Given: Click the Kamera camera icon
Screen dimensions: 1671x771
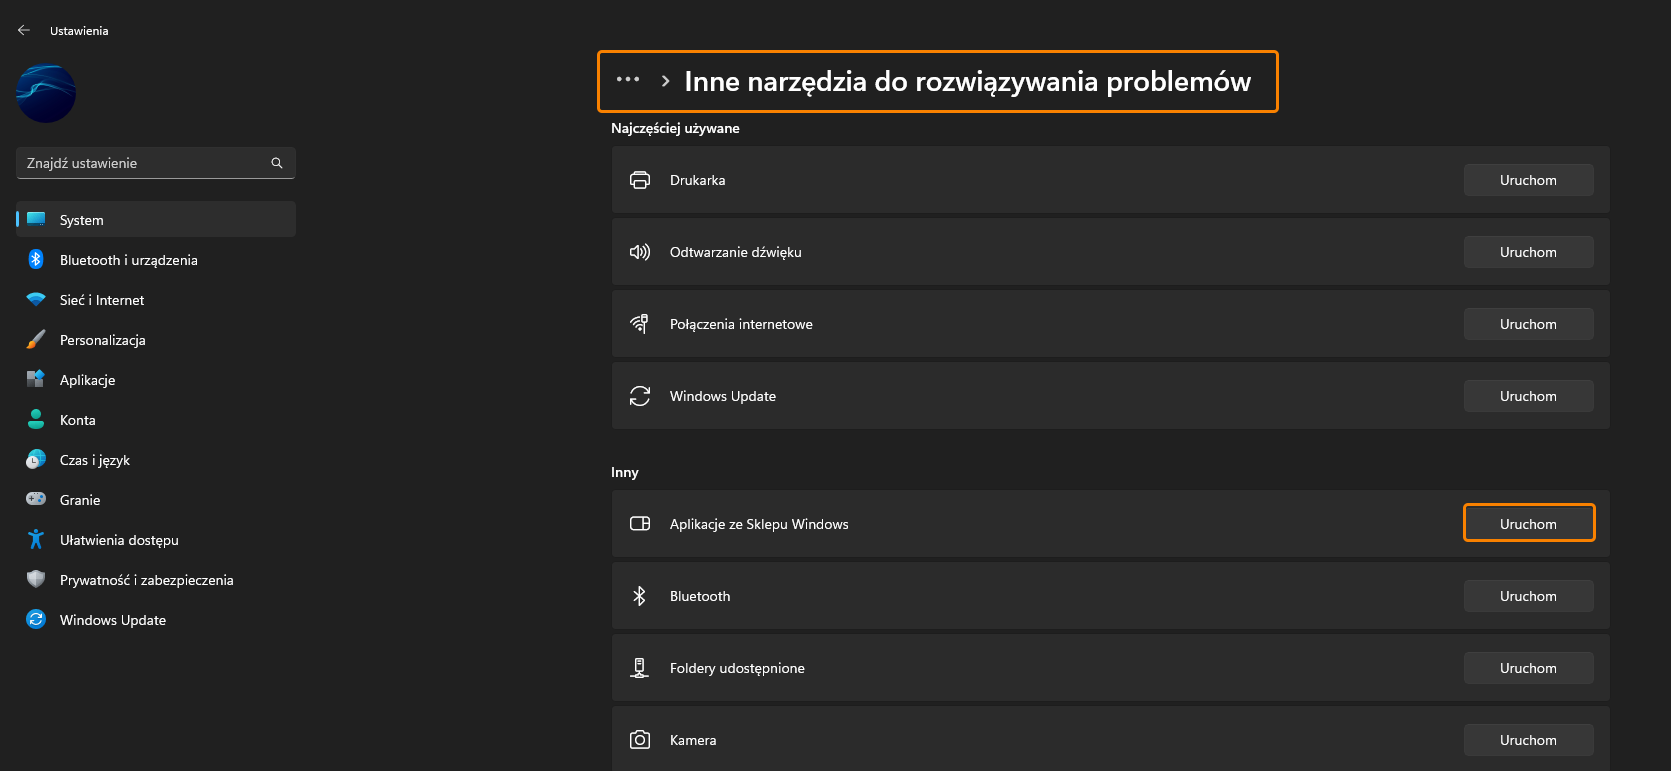Looking at the screenshot, I should pos(640,740).
